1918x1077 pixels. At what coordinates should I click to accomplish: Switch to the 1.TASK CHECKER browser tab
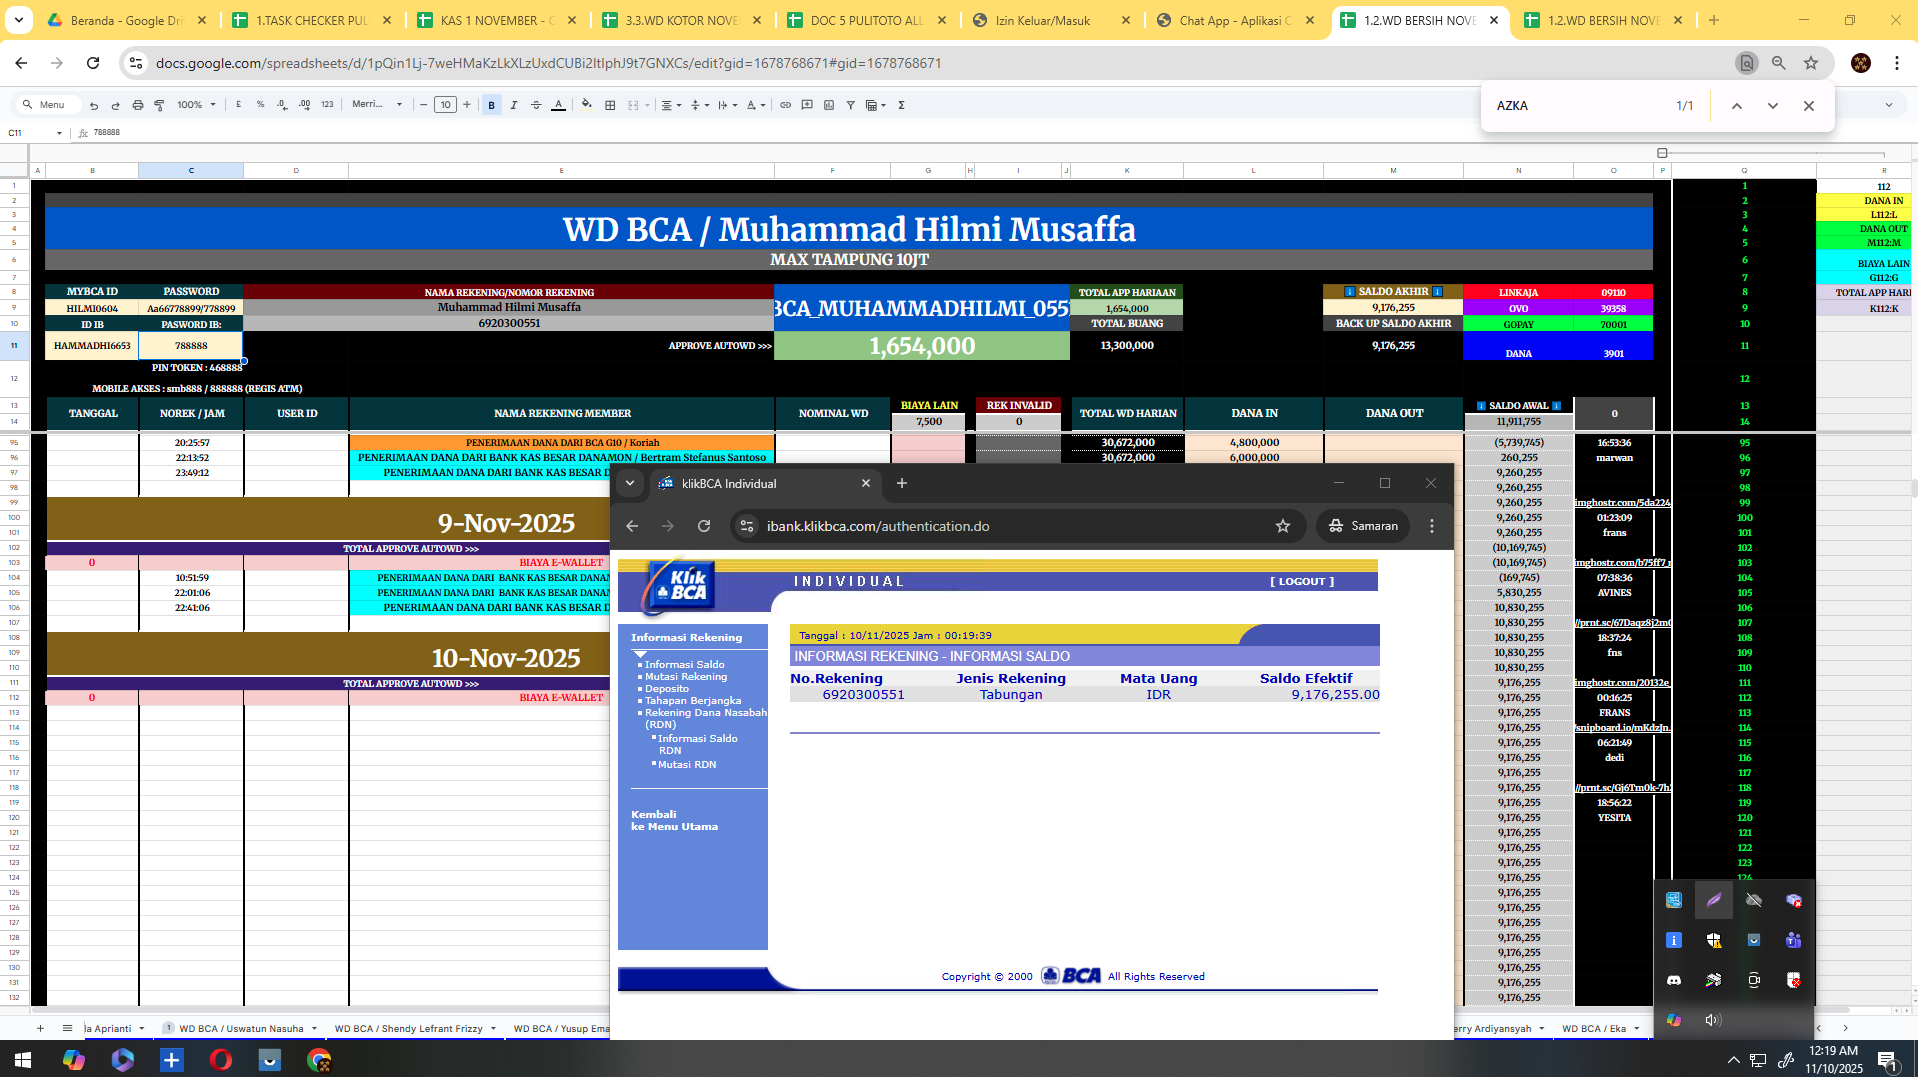pyautogui.click(x=311, y=20)
